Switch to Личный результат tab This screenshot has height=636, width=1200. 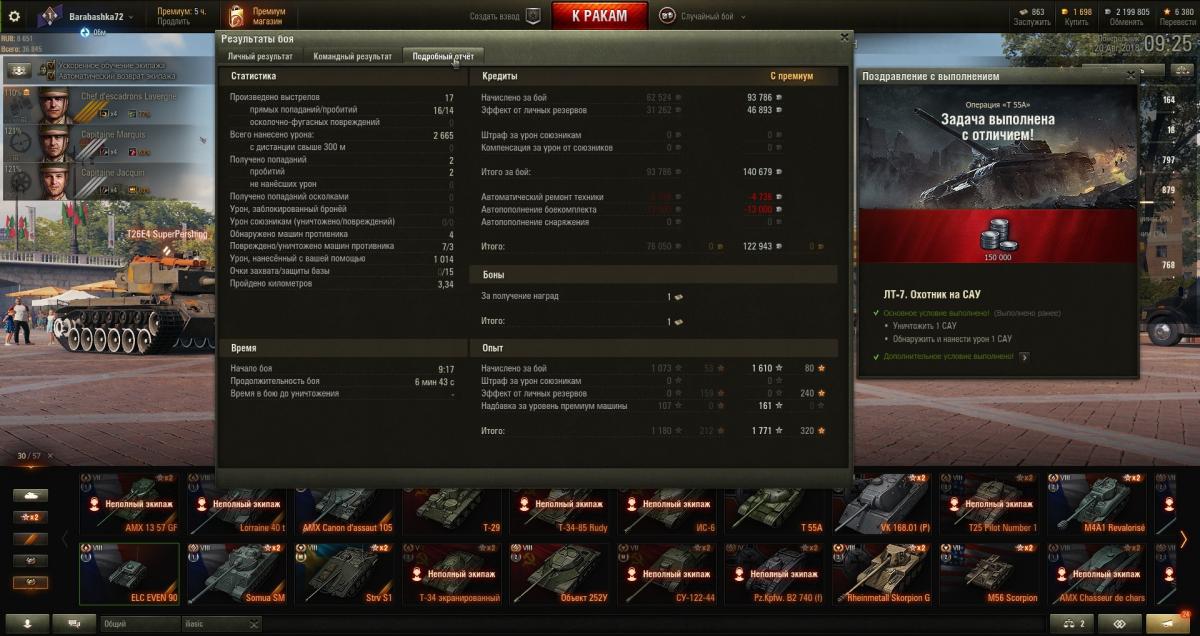(260, 57)
